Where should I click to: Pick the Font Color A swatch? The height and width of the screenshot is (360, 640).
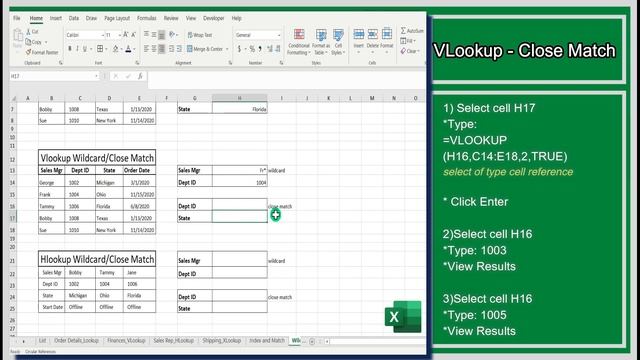coord(128,49)
